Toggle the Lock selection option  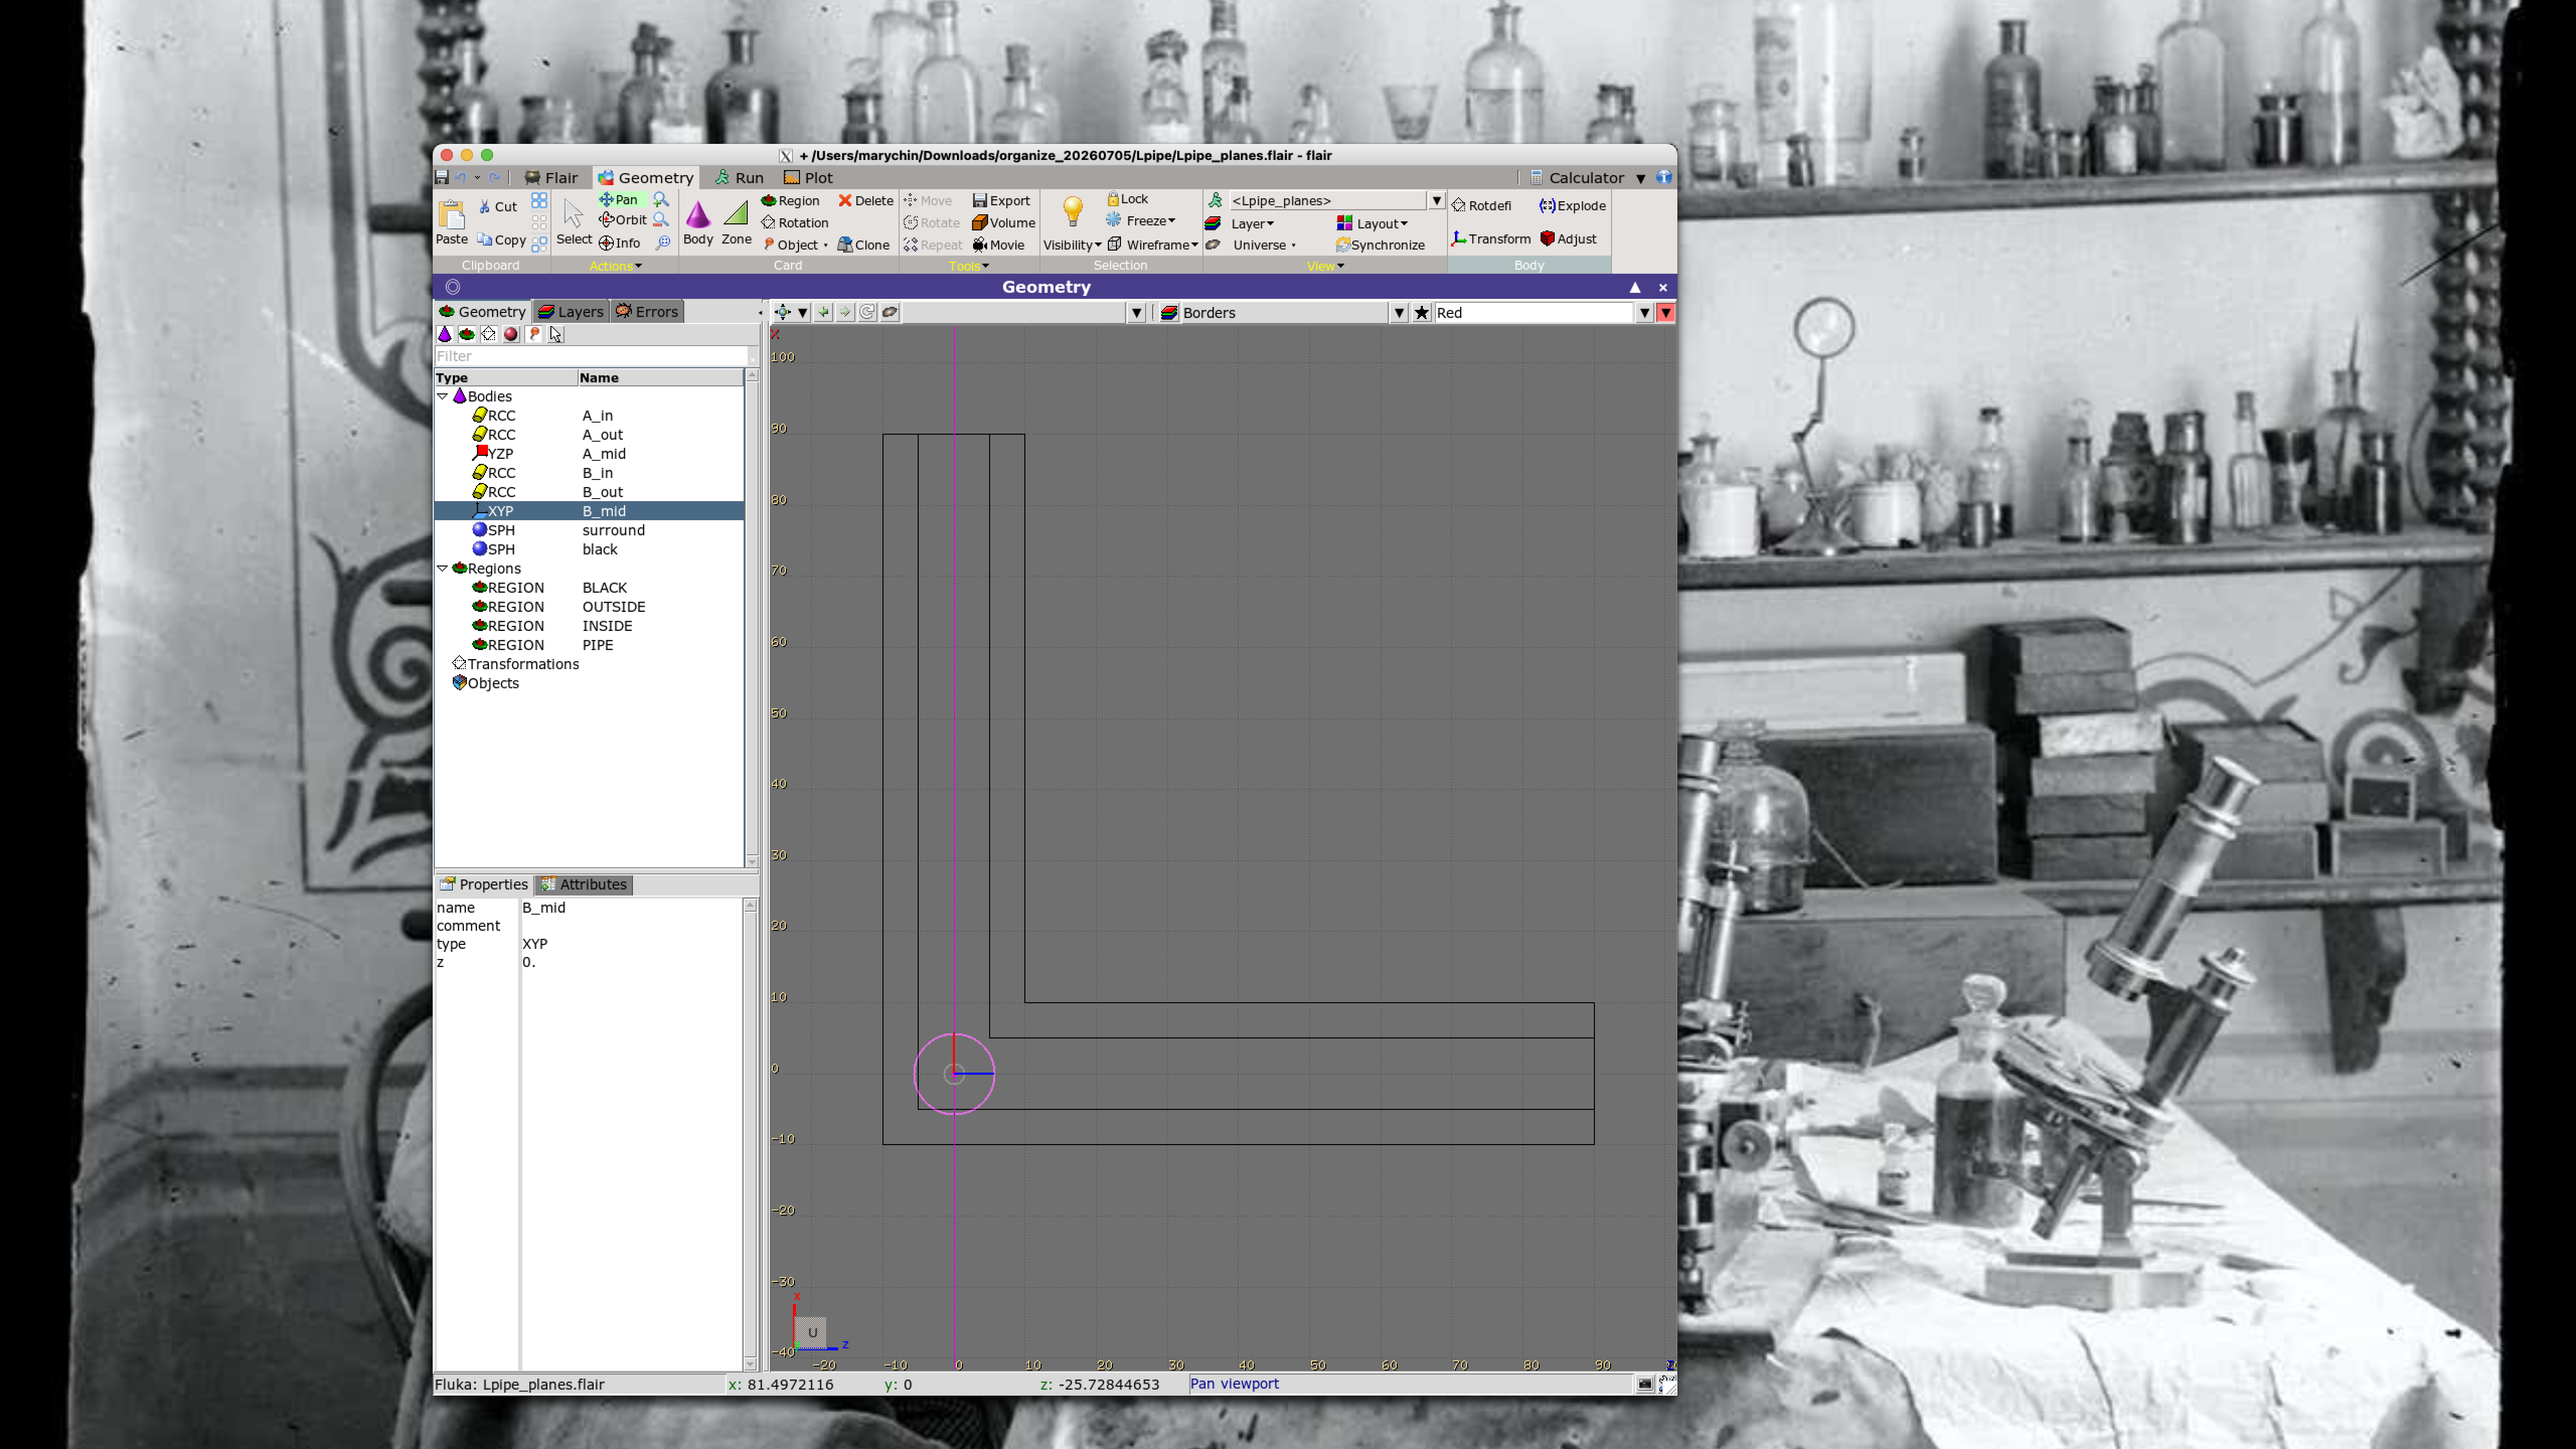(1127, 199)
